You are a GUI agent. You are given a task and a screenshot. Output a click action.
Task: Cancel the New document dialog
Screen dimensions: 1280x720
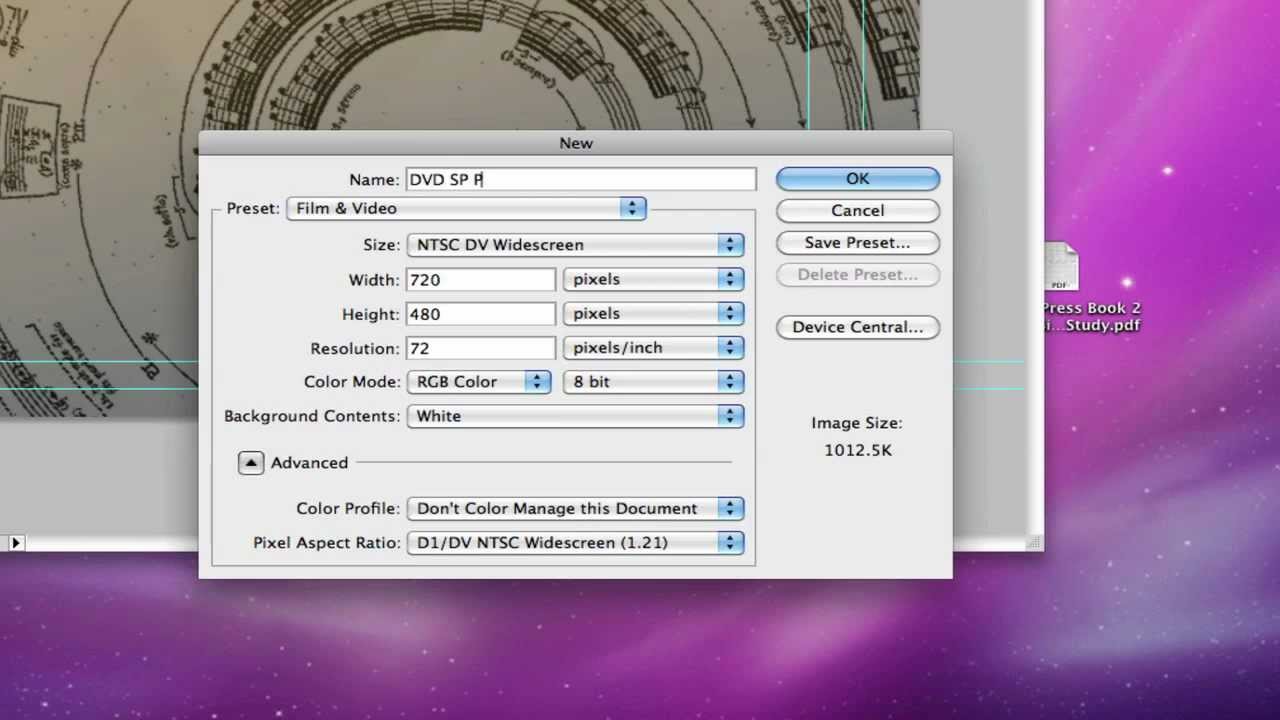pyautogui.click(x=857, y=211)
